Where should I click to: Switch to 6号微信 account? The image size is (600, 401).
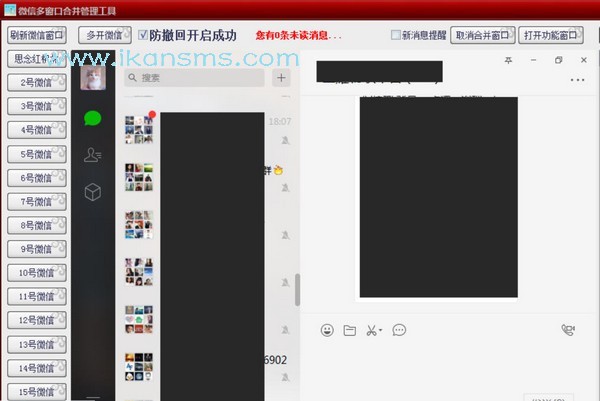37,178
